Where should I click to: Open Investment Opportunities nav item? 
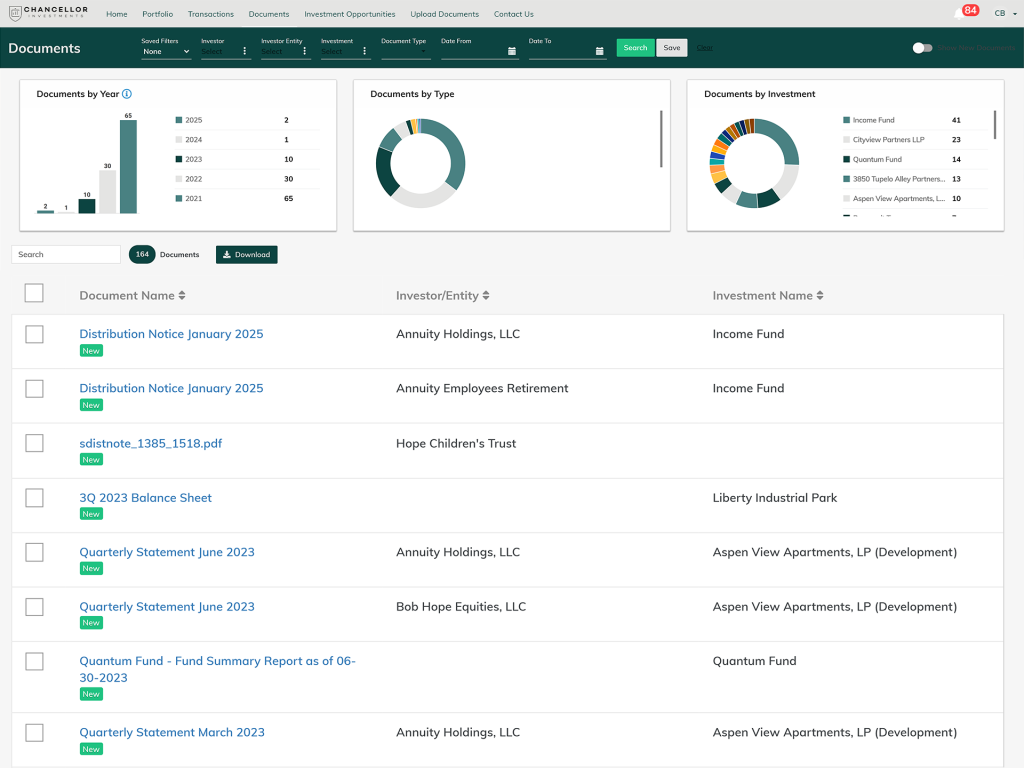pos(349,14)
